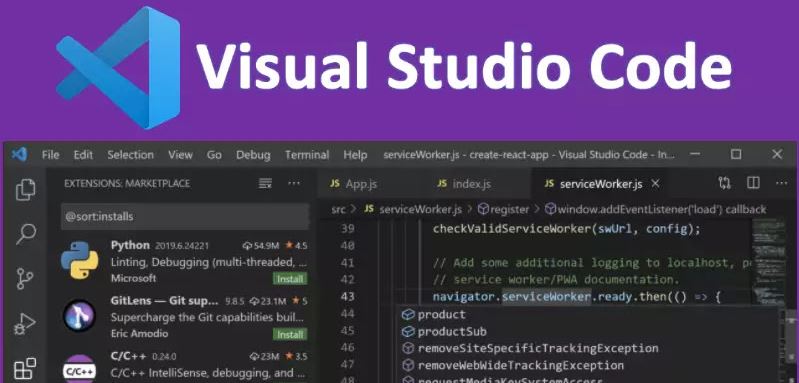Open the Terminal menu
Screen dimensions: 799x383
[307, 154]
